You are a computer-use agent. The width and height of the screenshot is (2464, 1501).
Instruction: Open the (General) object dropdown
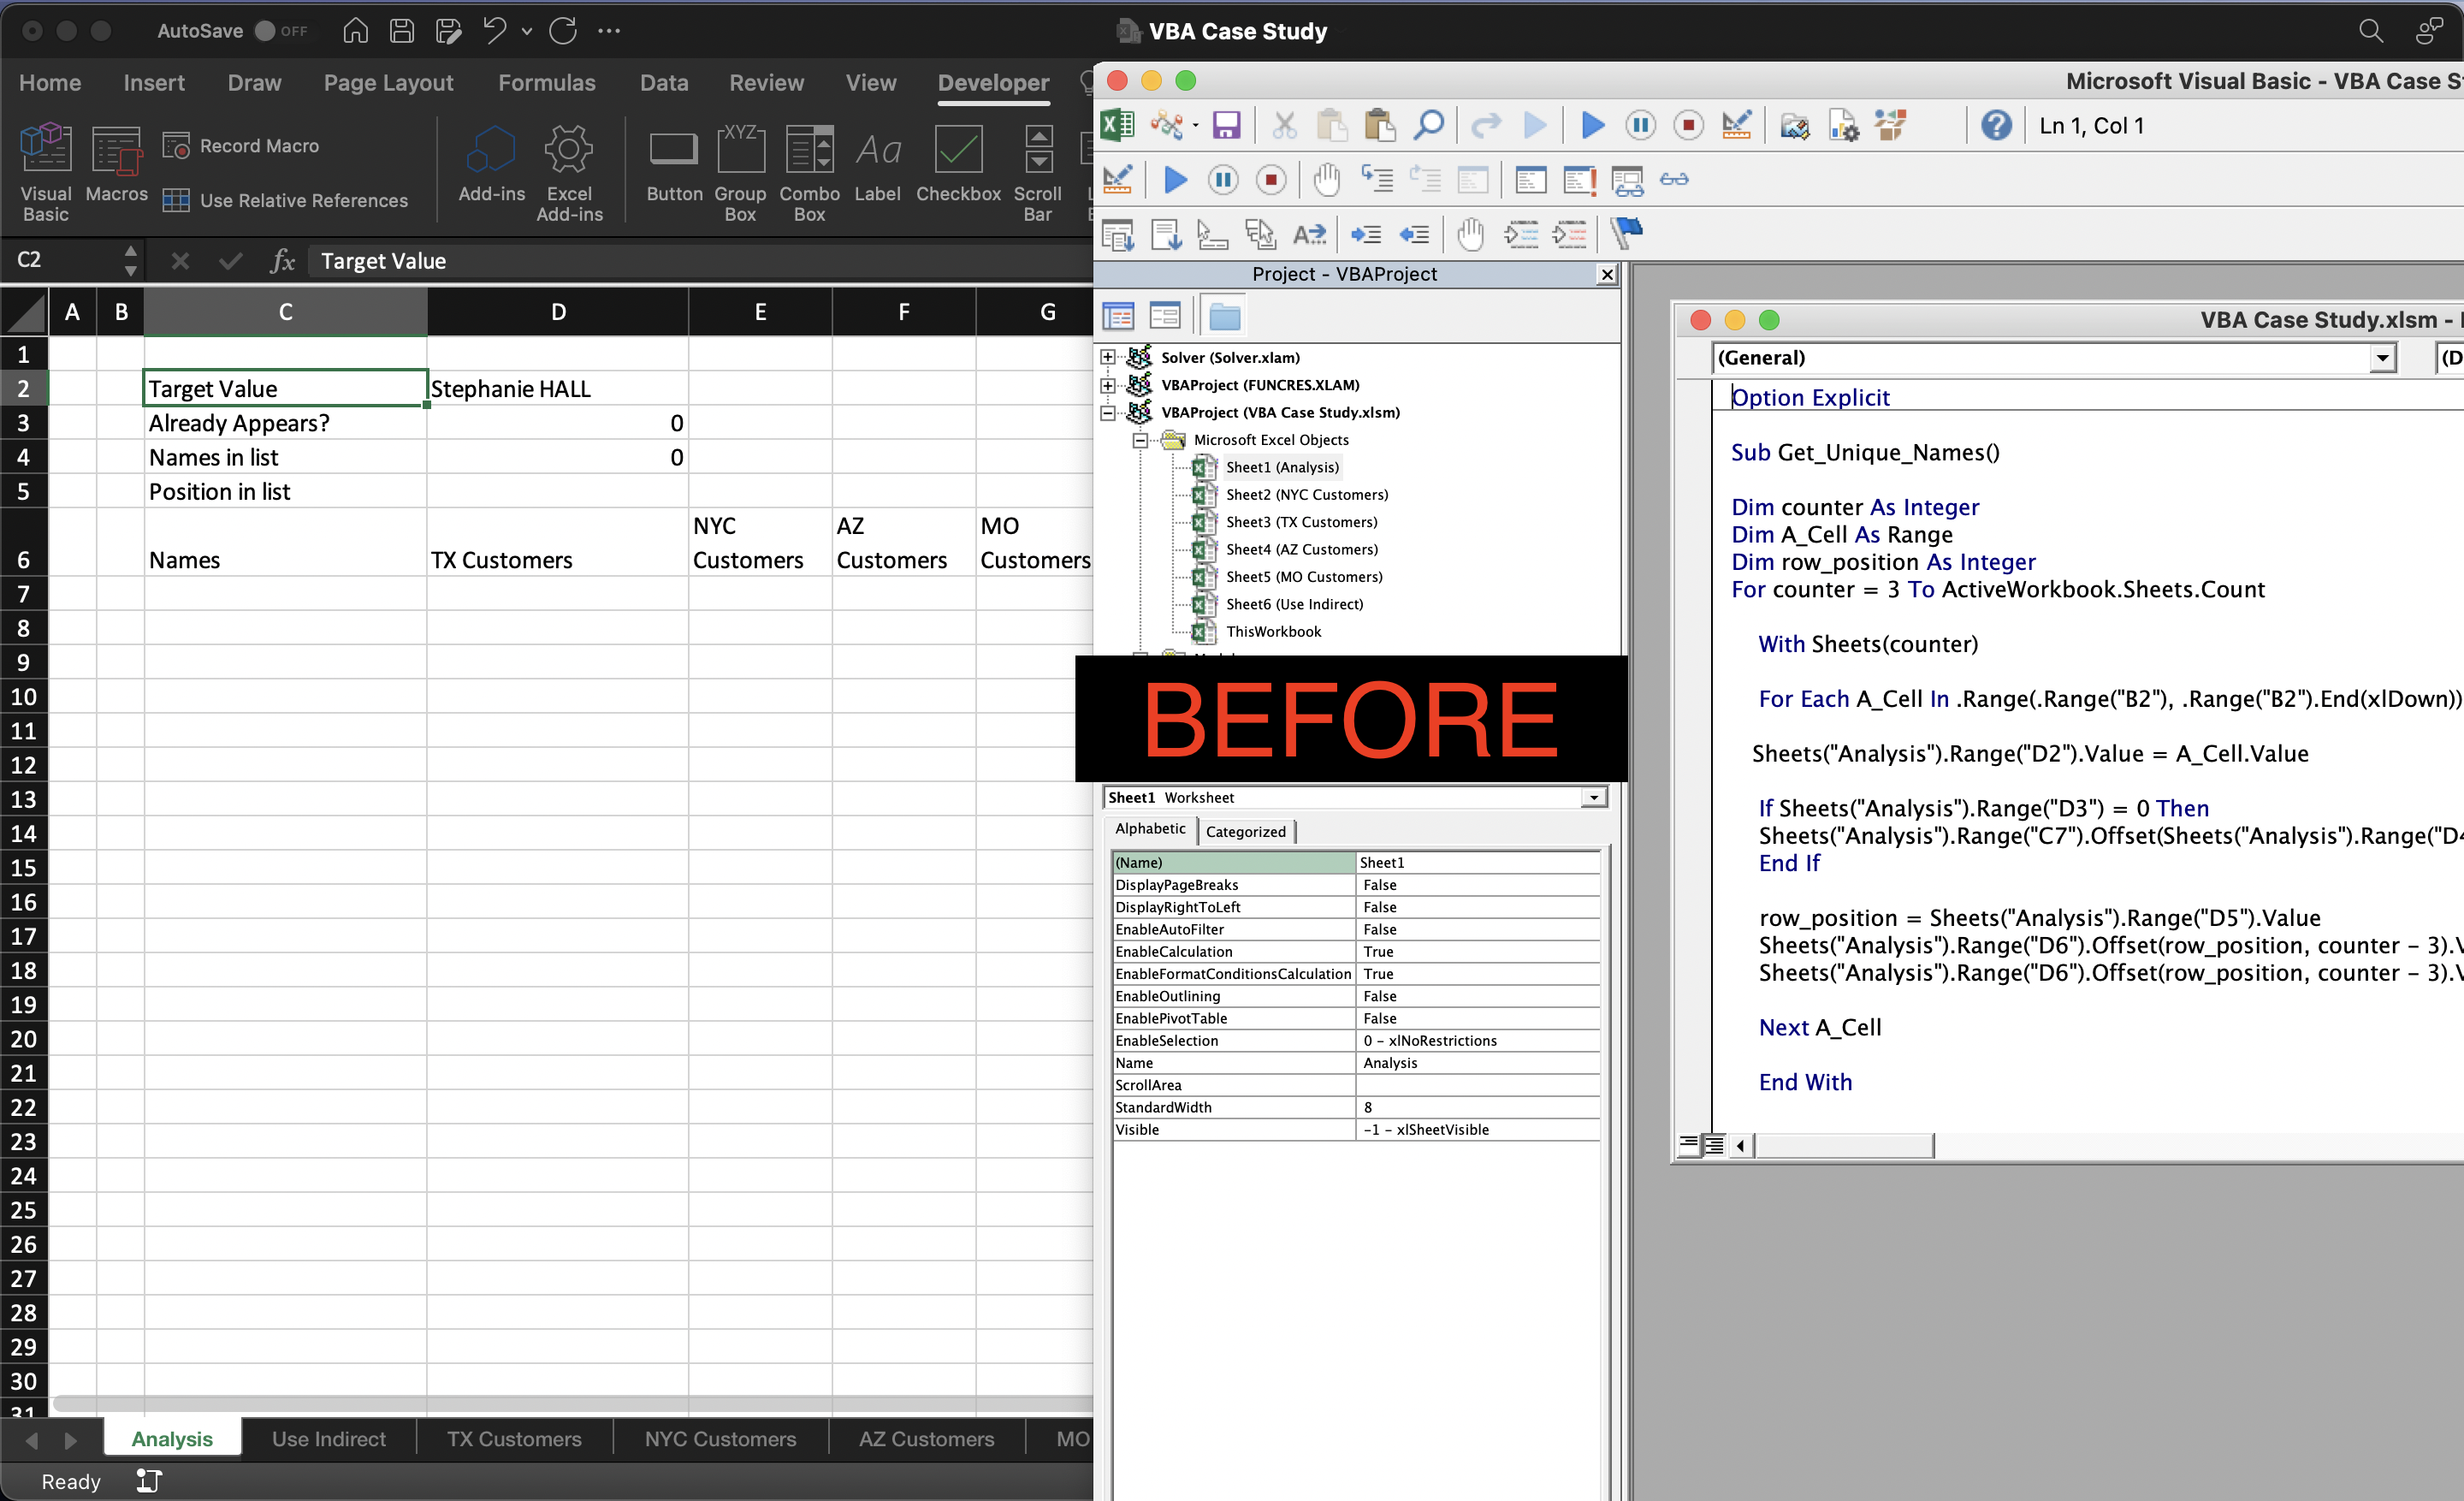[x=2382, y=358]
